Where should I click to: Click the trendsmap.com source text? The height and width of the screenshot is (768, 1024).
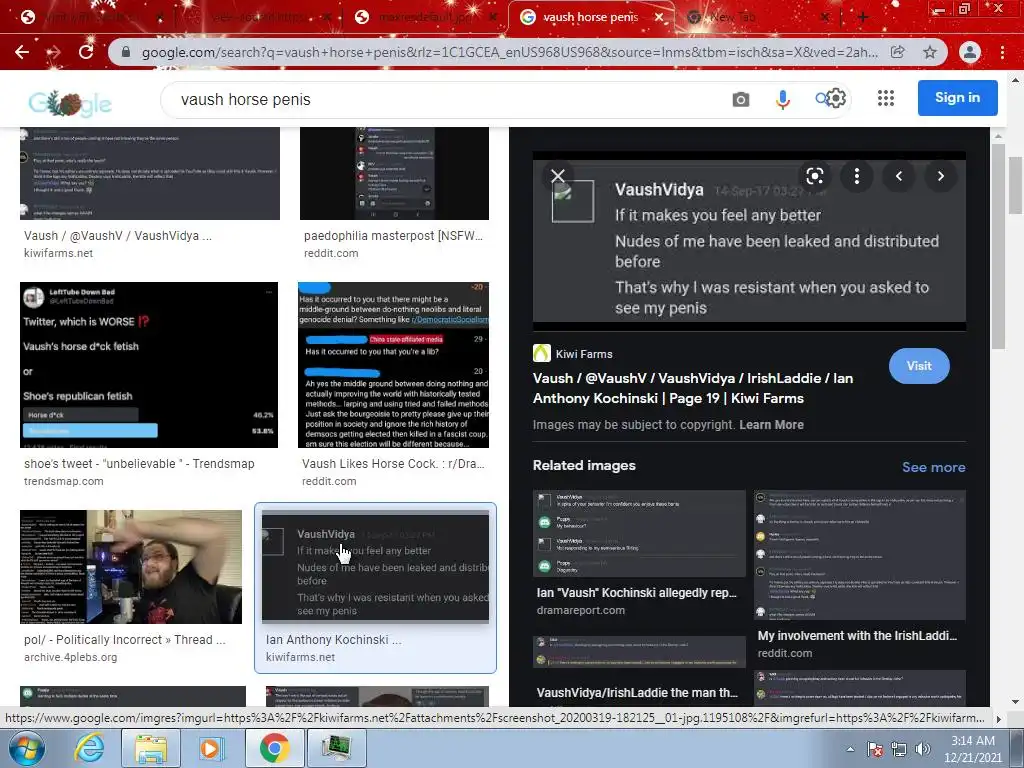[x=63, y=481]
